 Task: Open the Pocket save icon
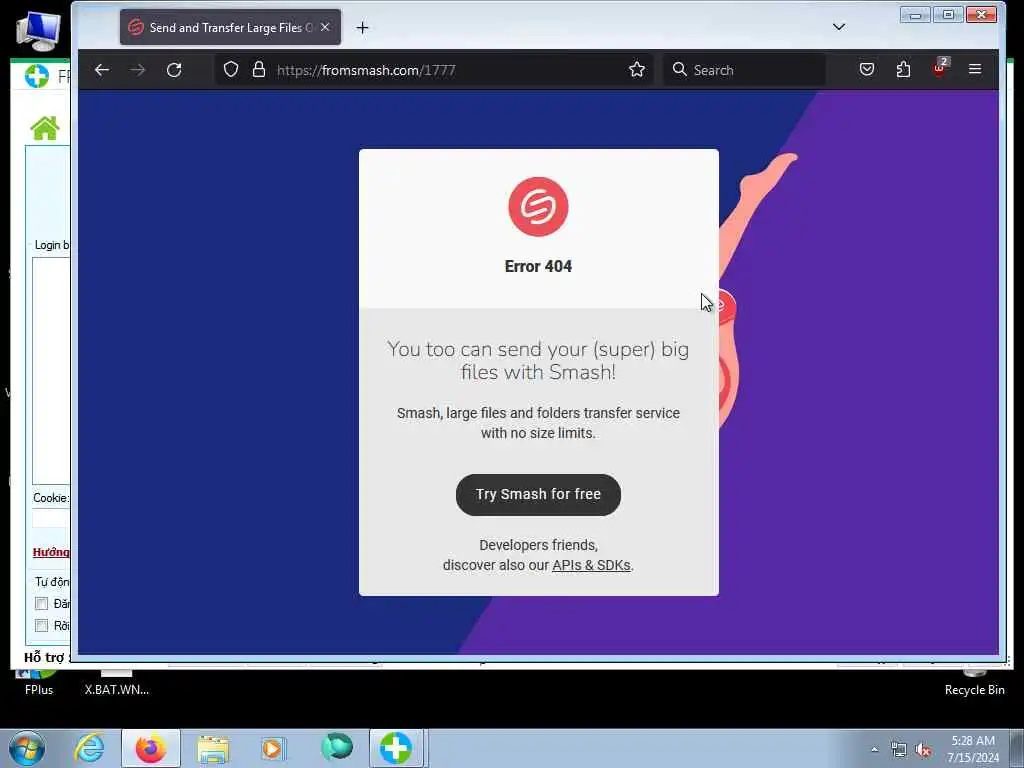coord(867,69)
